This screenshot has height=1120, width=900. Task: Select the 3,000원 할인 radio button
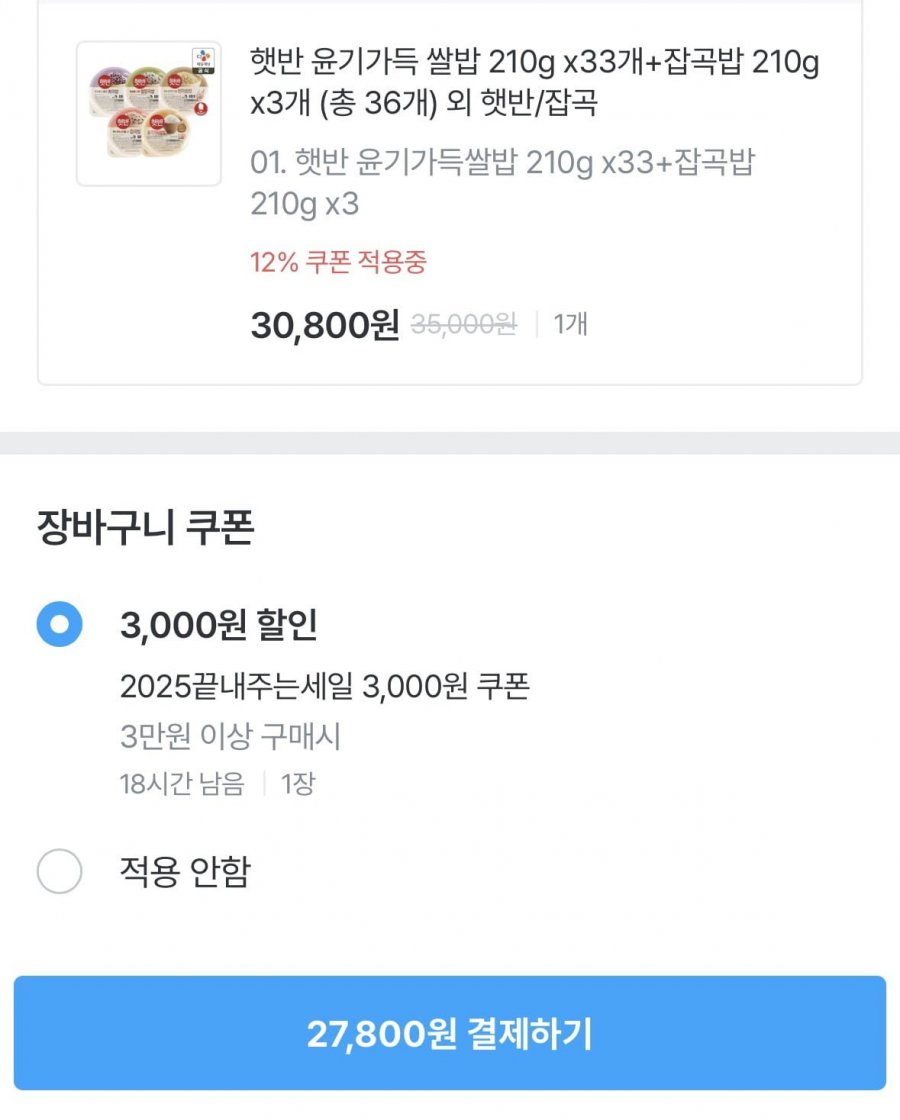59,625
